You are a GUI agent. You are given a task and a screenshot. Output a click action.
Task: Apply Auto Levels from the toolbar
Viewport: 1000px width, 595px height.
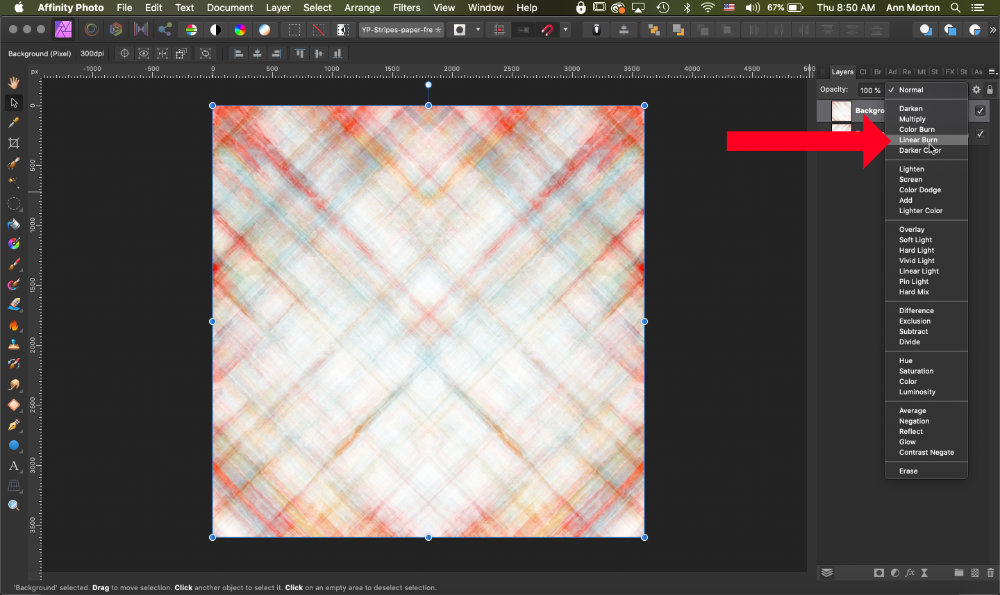191,30
